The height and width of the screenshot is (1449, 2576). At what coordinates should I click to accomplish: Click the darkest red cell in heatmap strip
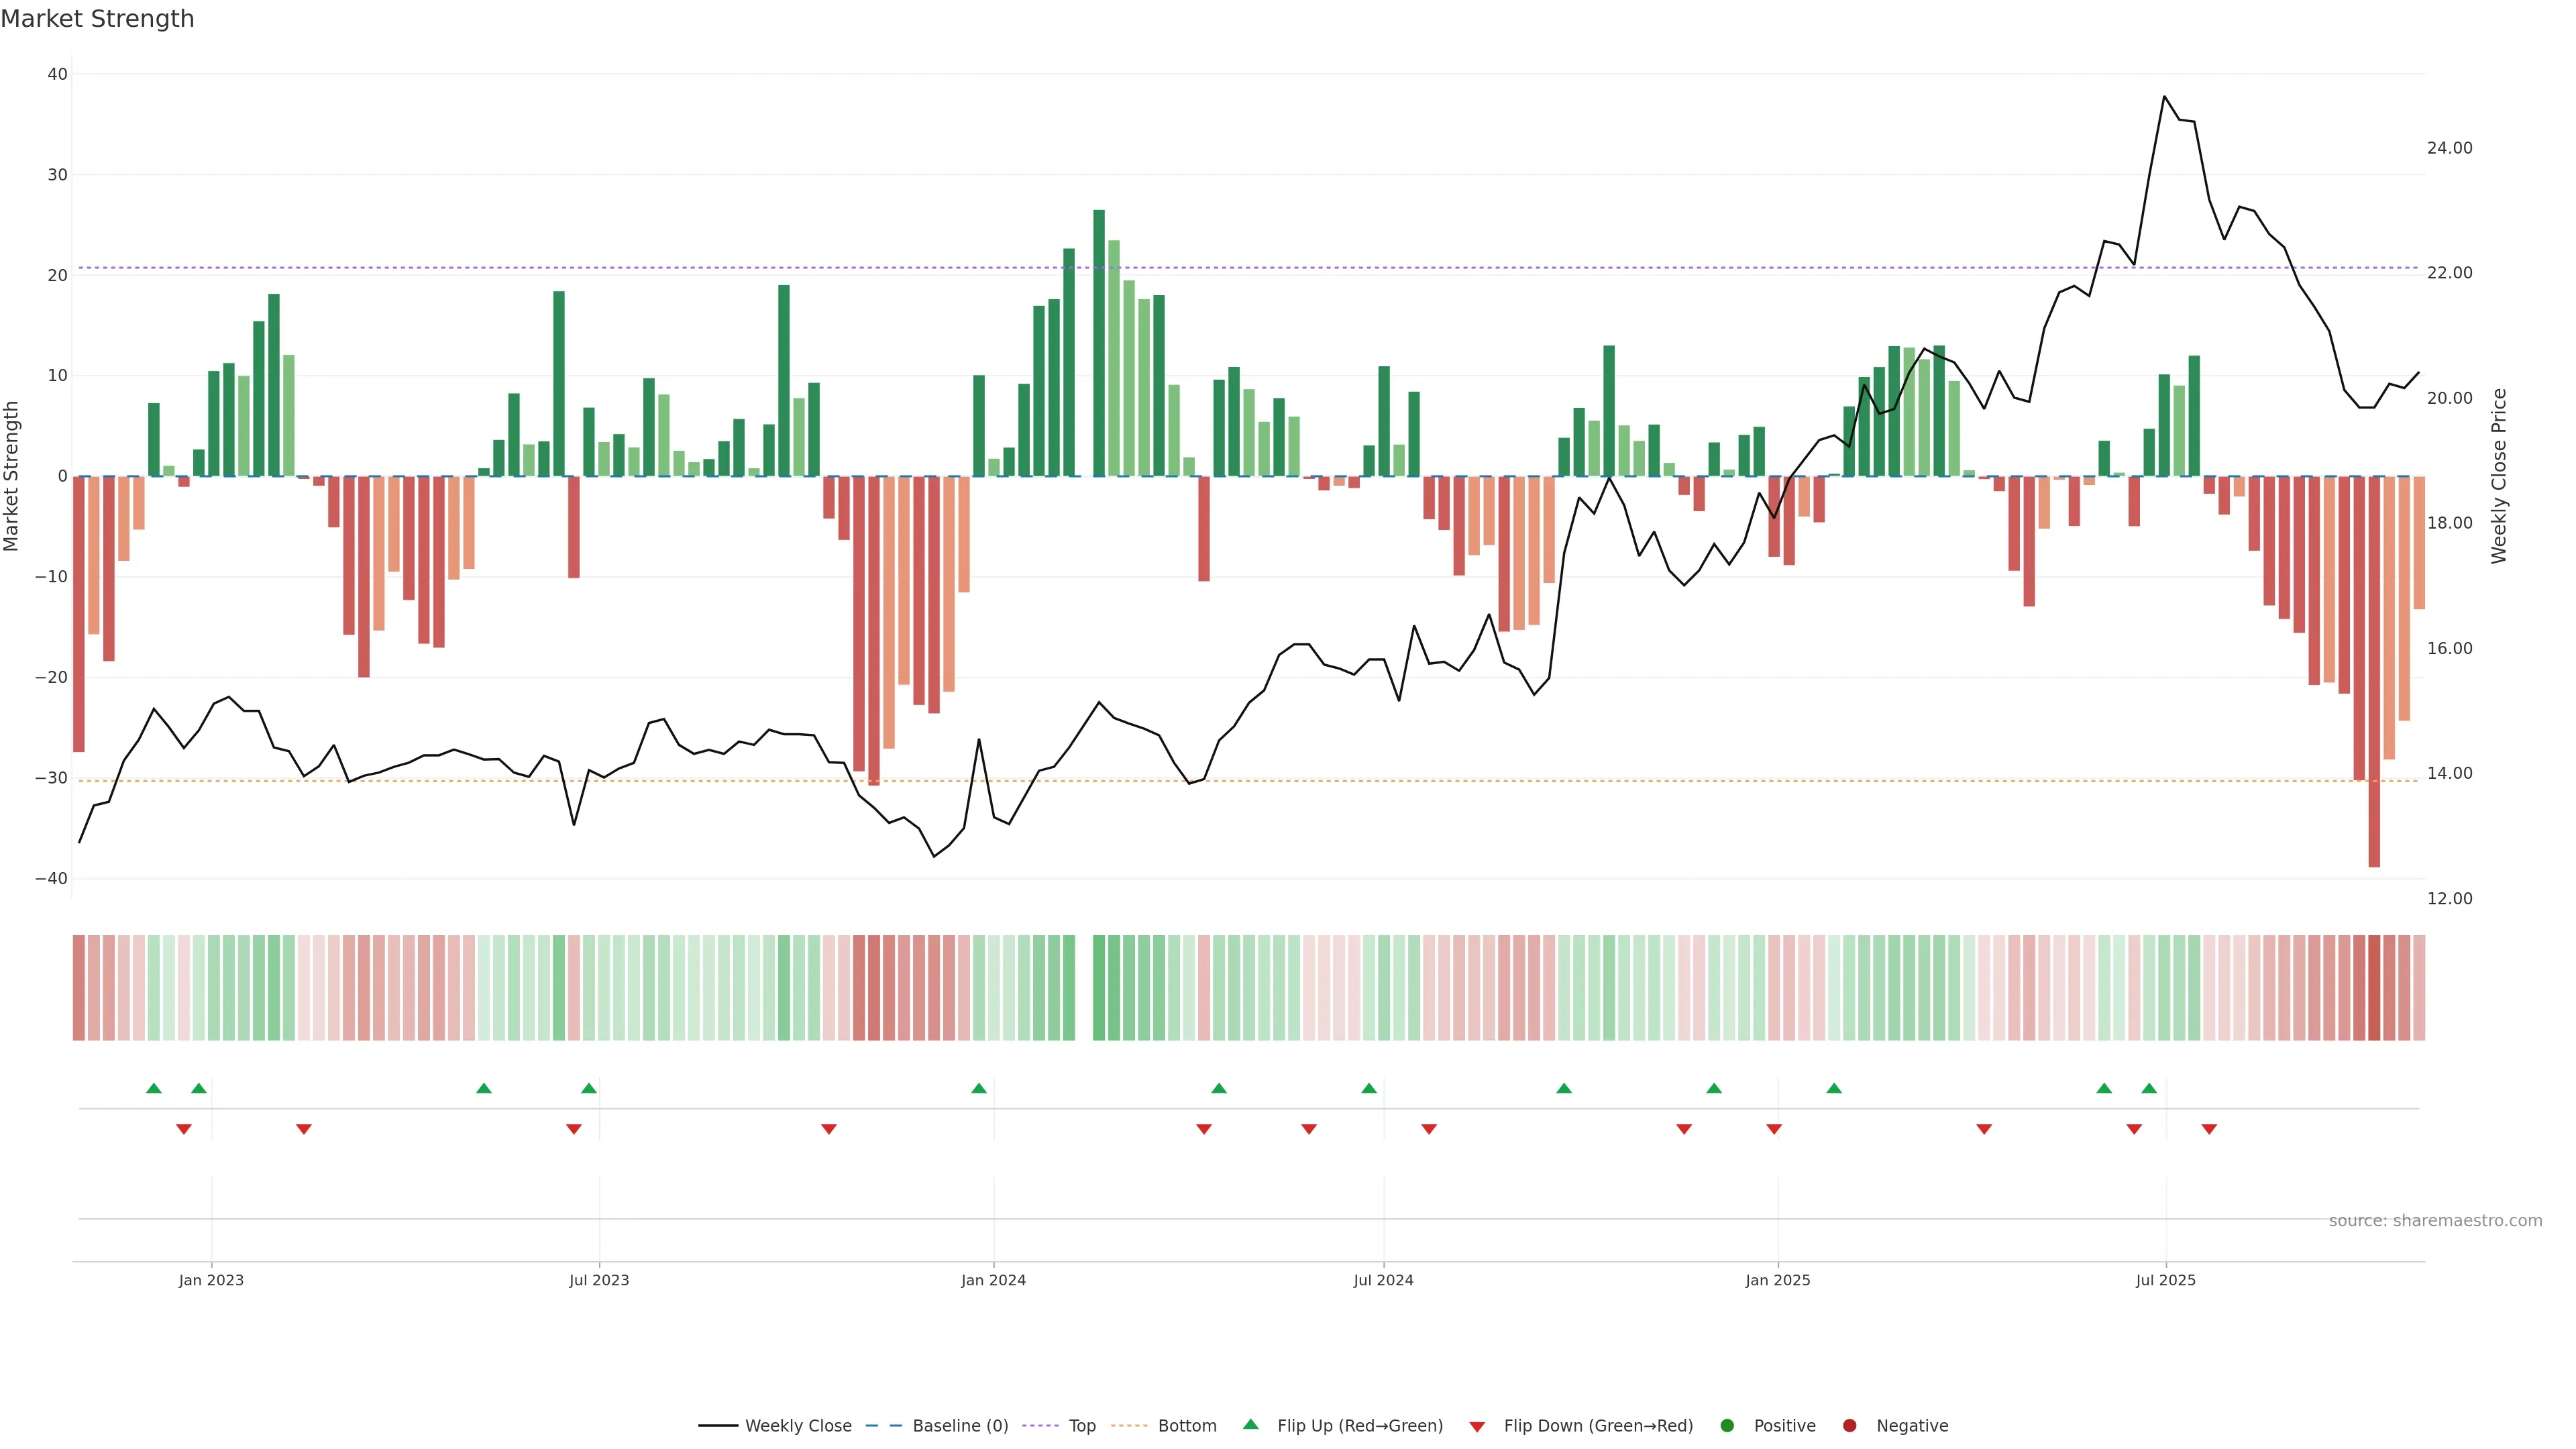[x=2374, y=988]
